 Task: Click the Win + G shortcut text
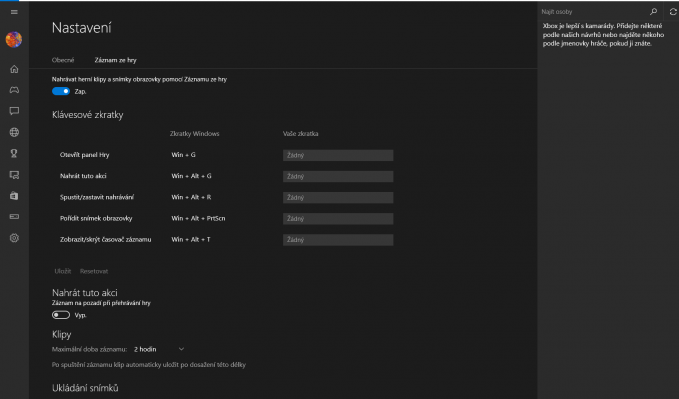click(x=183, y=155)
